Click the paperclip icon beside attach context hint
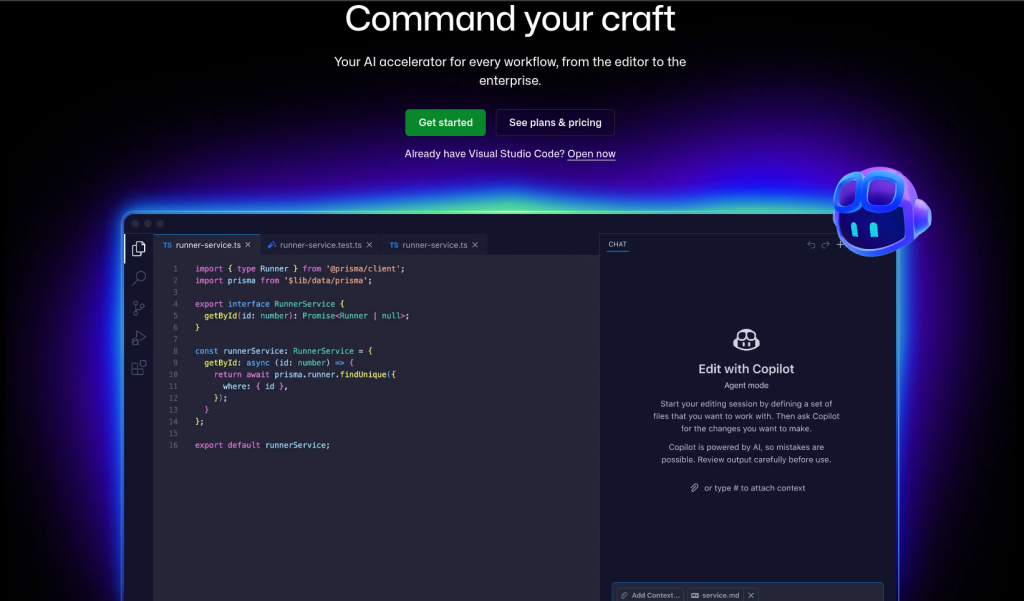This screenshot has height=601, width=1024. 695,488
